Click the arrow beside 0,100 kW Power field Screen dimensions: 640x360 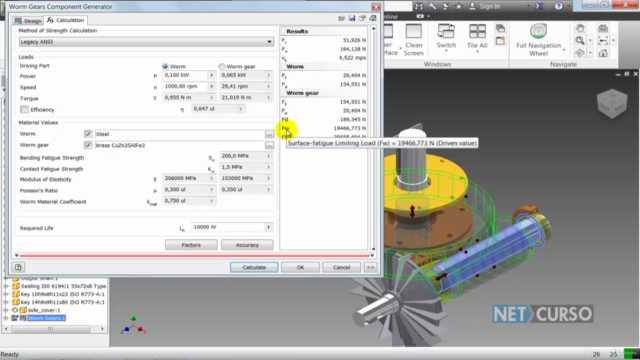[x=211, y=76]
